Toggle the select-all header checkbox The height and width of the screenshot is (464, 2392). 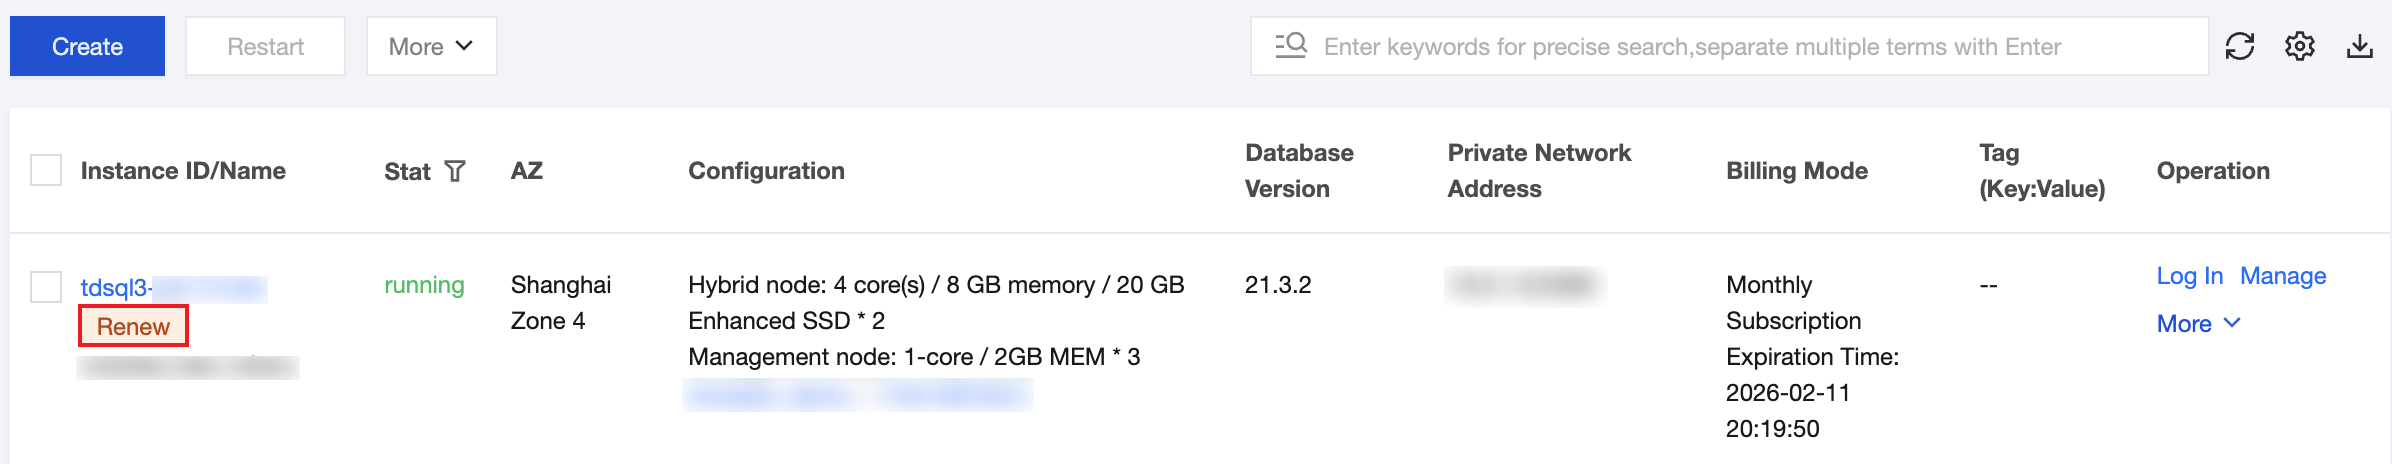(46, 170)
